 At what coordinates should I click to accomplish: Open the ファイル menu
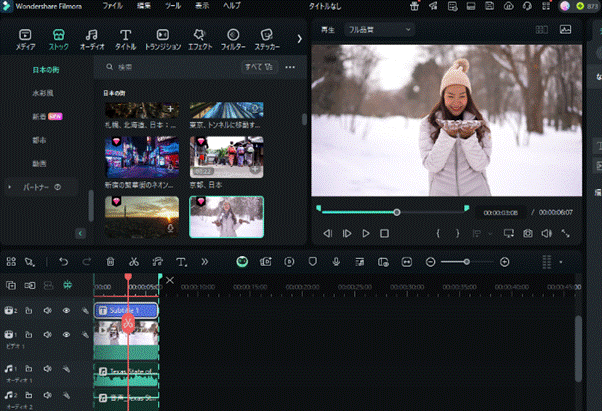(x=113, y=5)
